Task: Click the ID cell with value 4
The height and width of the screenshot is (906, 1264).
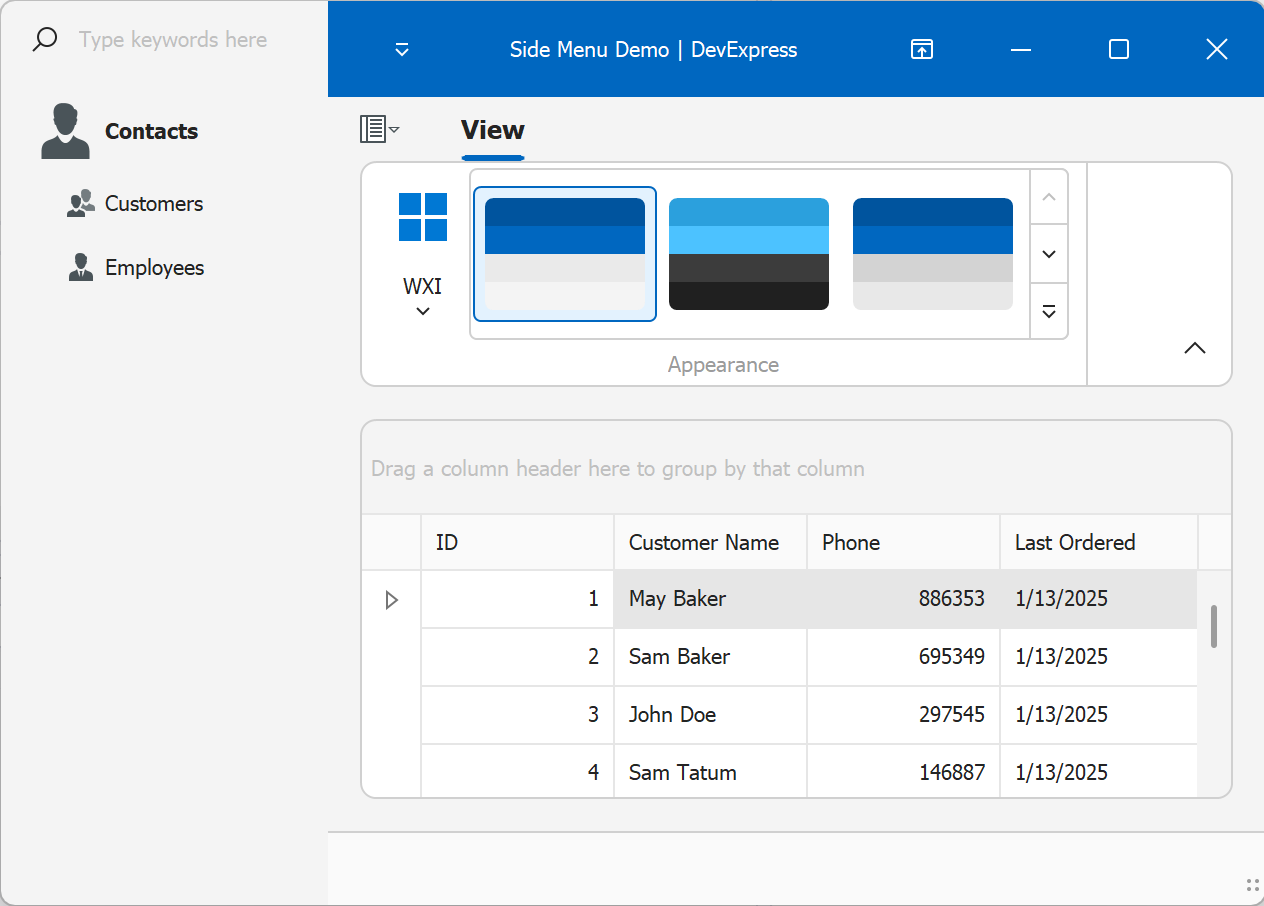Action: [x=518, y=773]
